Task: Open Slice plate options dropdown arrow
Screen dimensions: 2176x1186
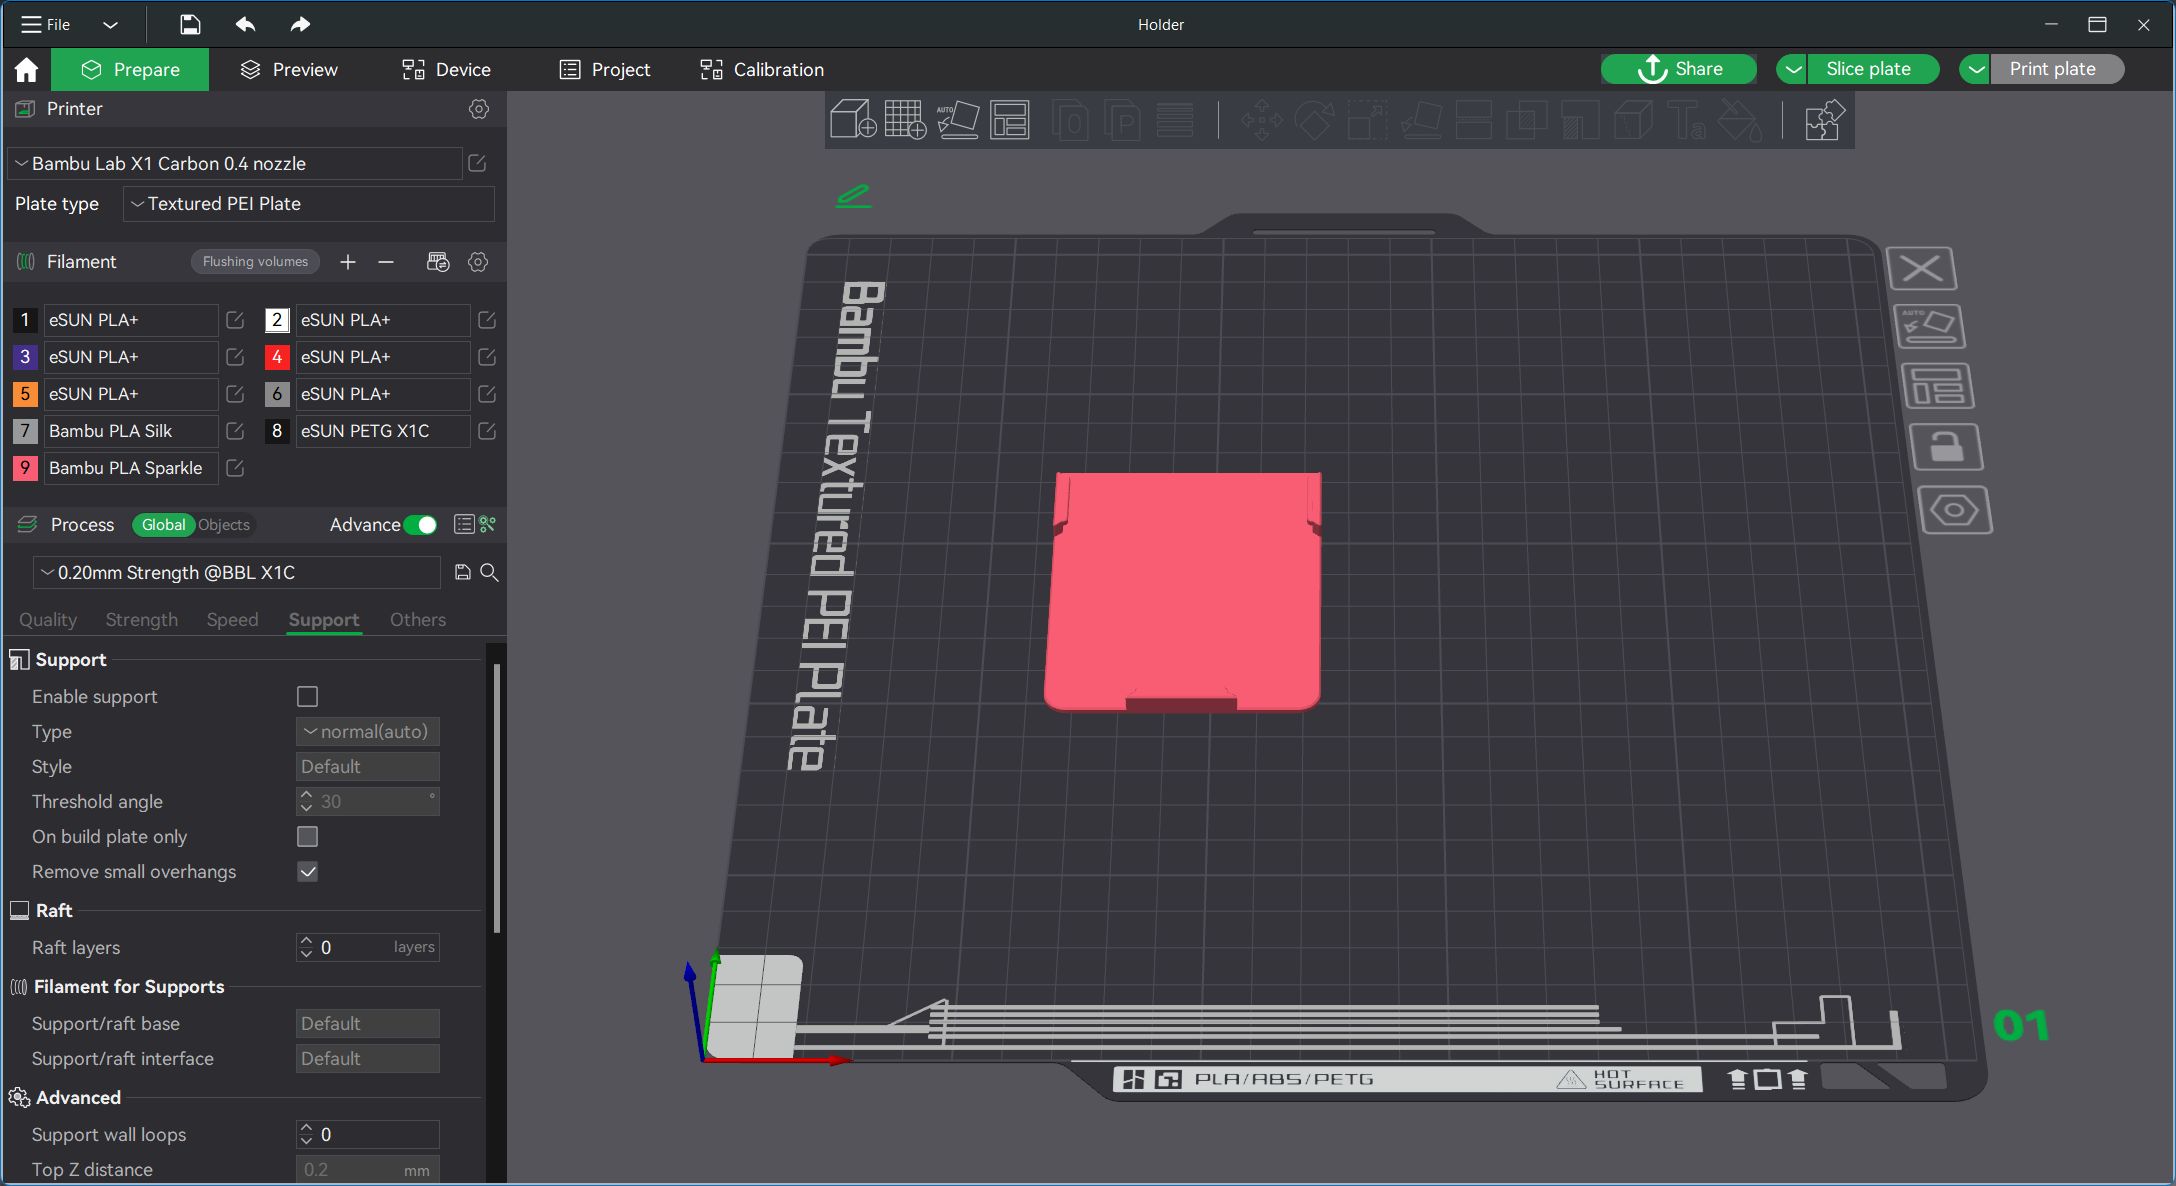Action: click(1792, 69)
